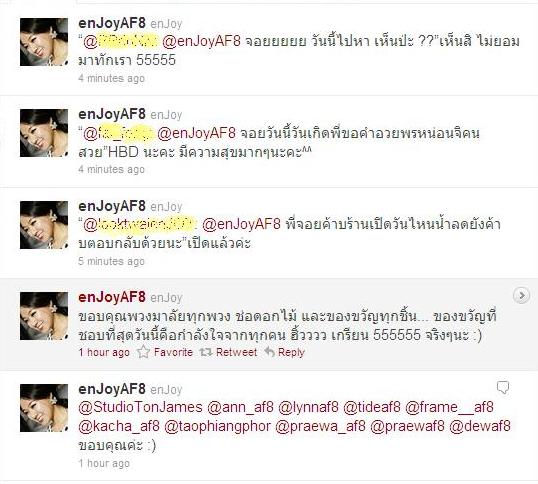Click the Retweet arrows icon
Screen dimensions: 538x484
(x=206, y=352)
